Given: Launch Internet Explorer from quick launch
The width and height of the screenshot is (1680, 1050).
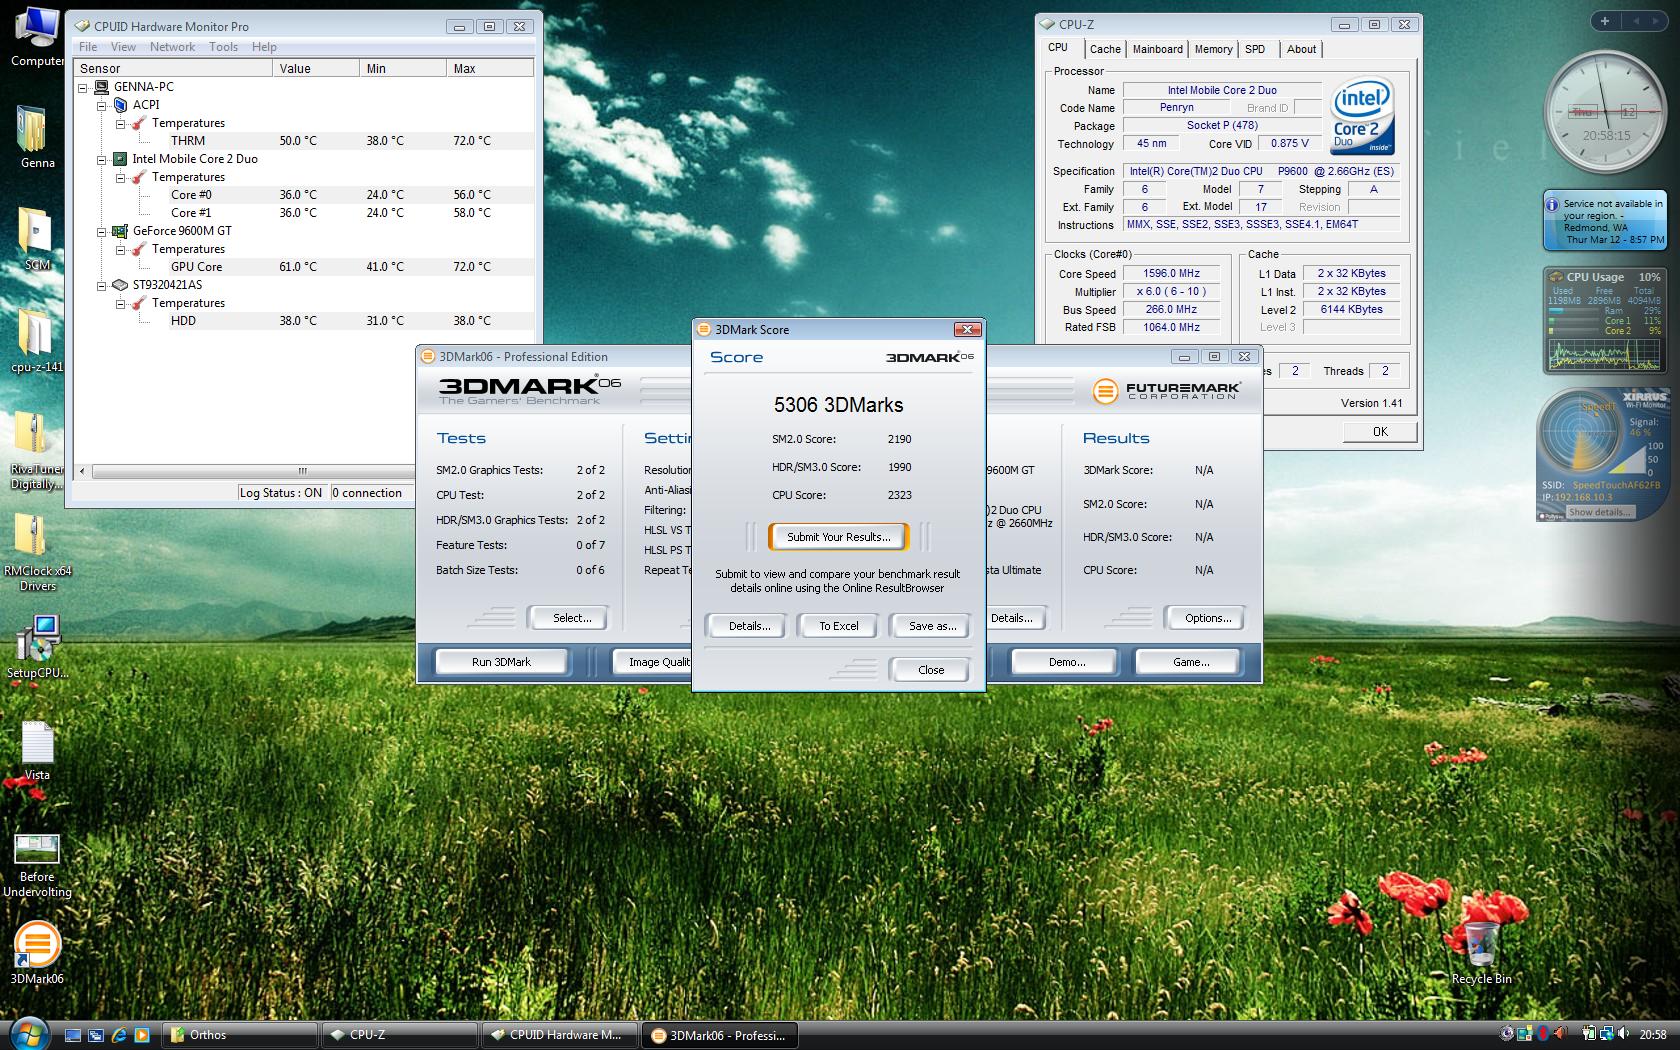Looking at the screenshot, I should (x=119, y=1035).
